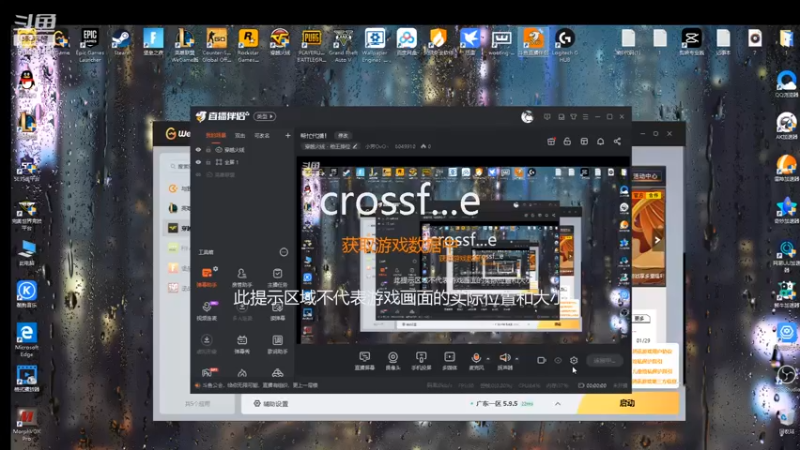Screen dimensions: 800x450
Task: Open the 弹幕助手 tool in the toolbox
Action: pyautogui.click(x=207, y=277)
